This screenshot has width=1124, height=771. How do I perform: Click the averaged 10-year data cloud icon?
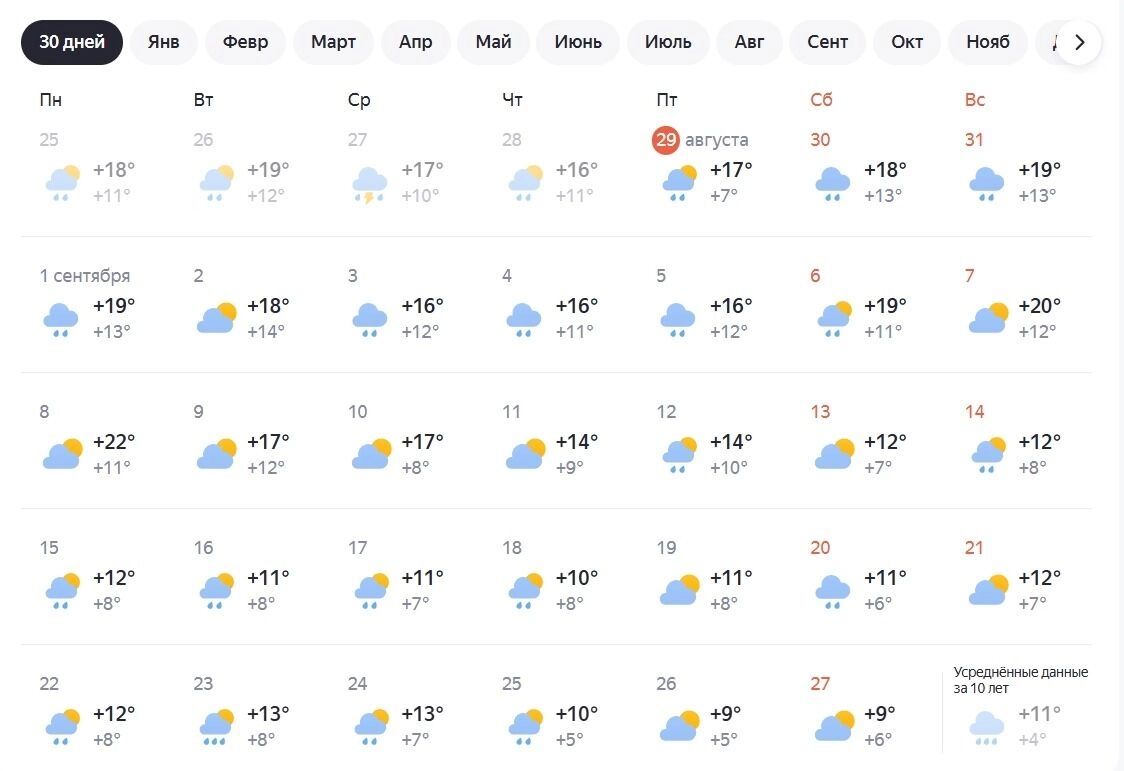coord(987,727)
